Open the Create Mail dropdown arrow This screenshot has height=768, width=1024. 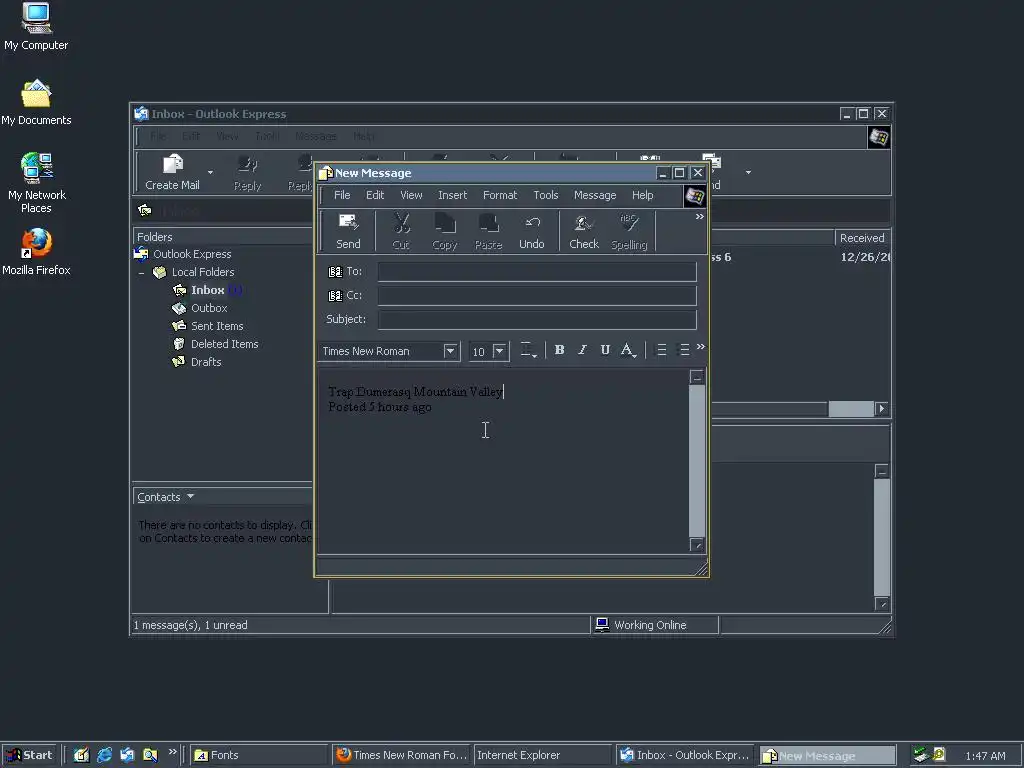[210, 172]
